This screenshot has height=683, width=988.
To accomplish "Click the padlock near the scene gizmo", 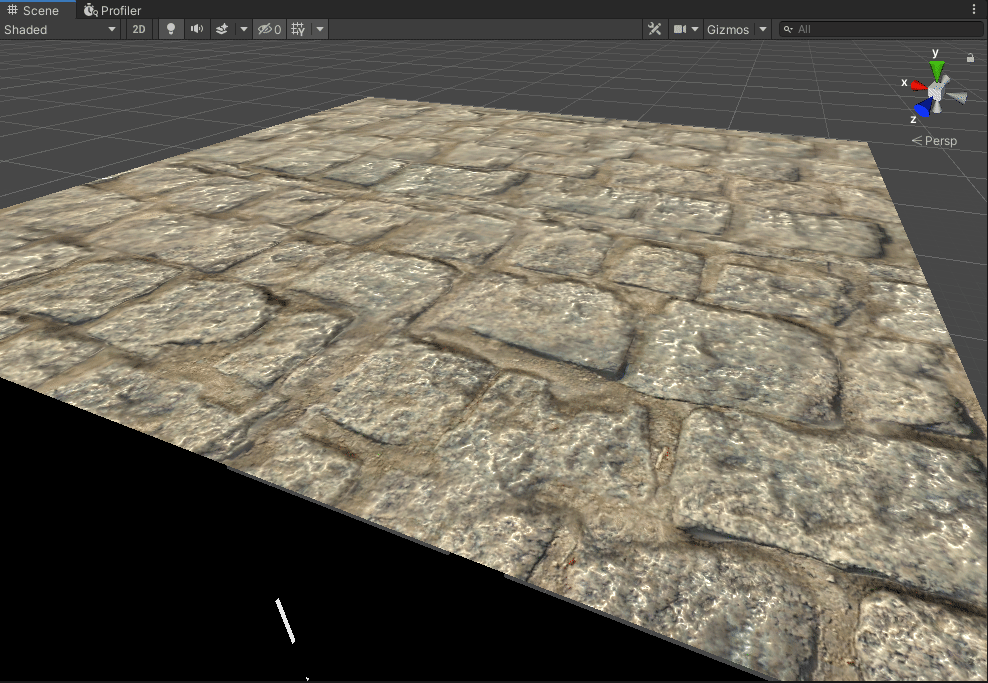I will (968, 57).
